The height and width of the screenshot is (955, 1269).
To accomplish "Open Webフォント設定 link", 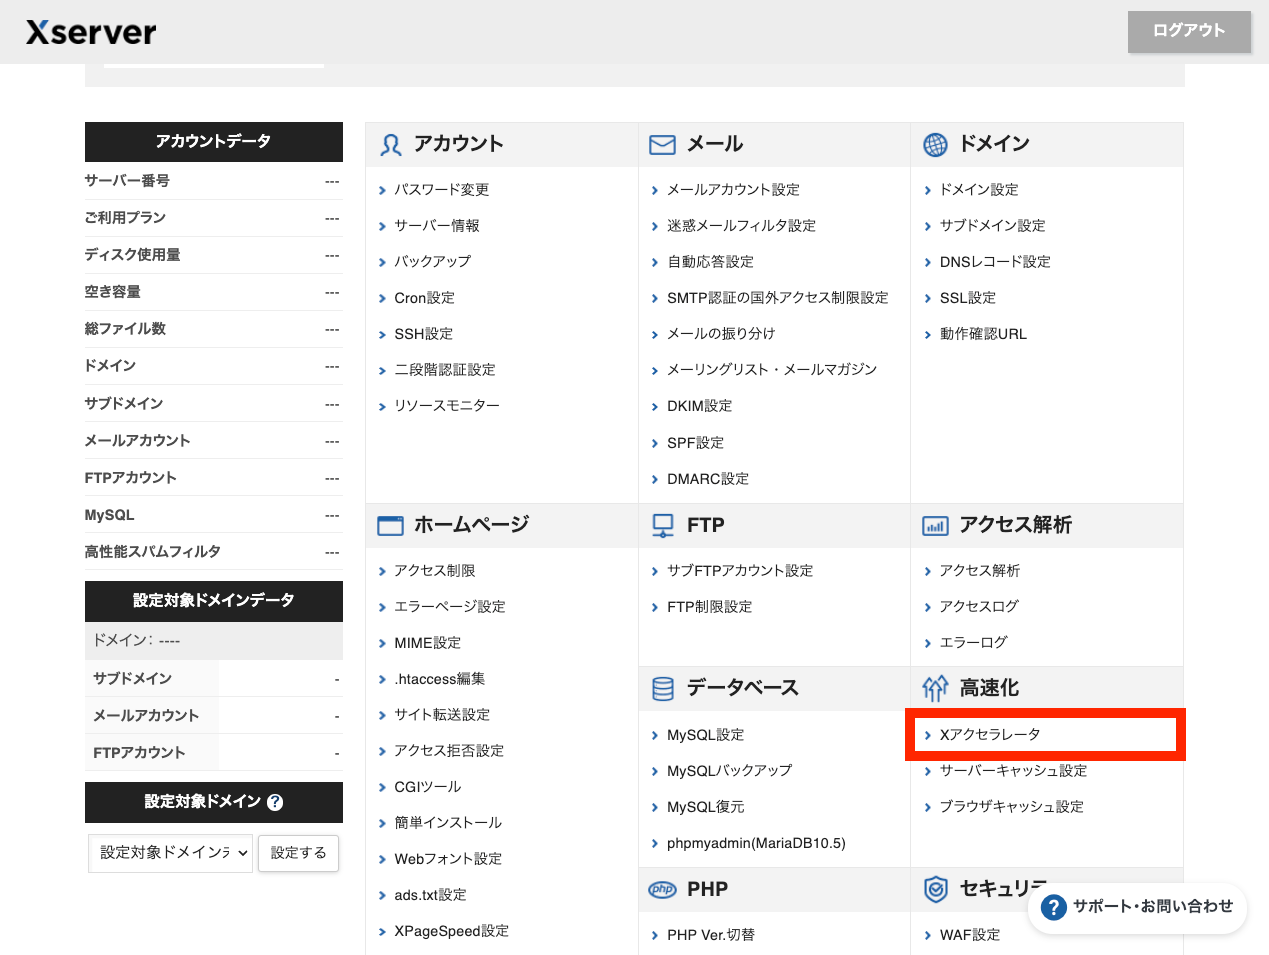I will [447, 858].
